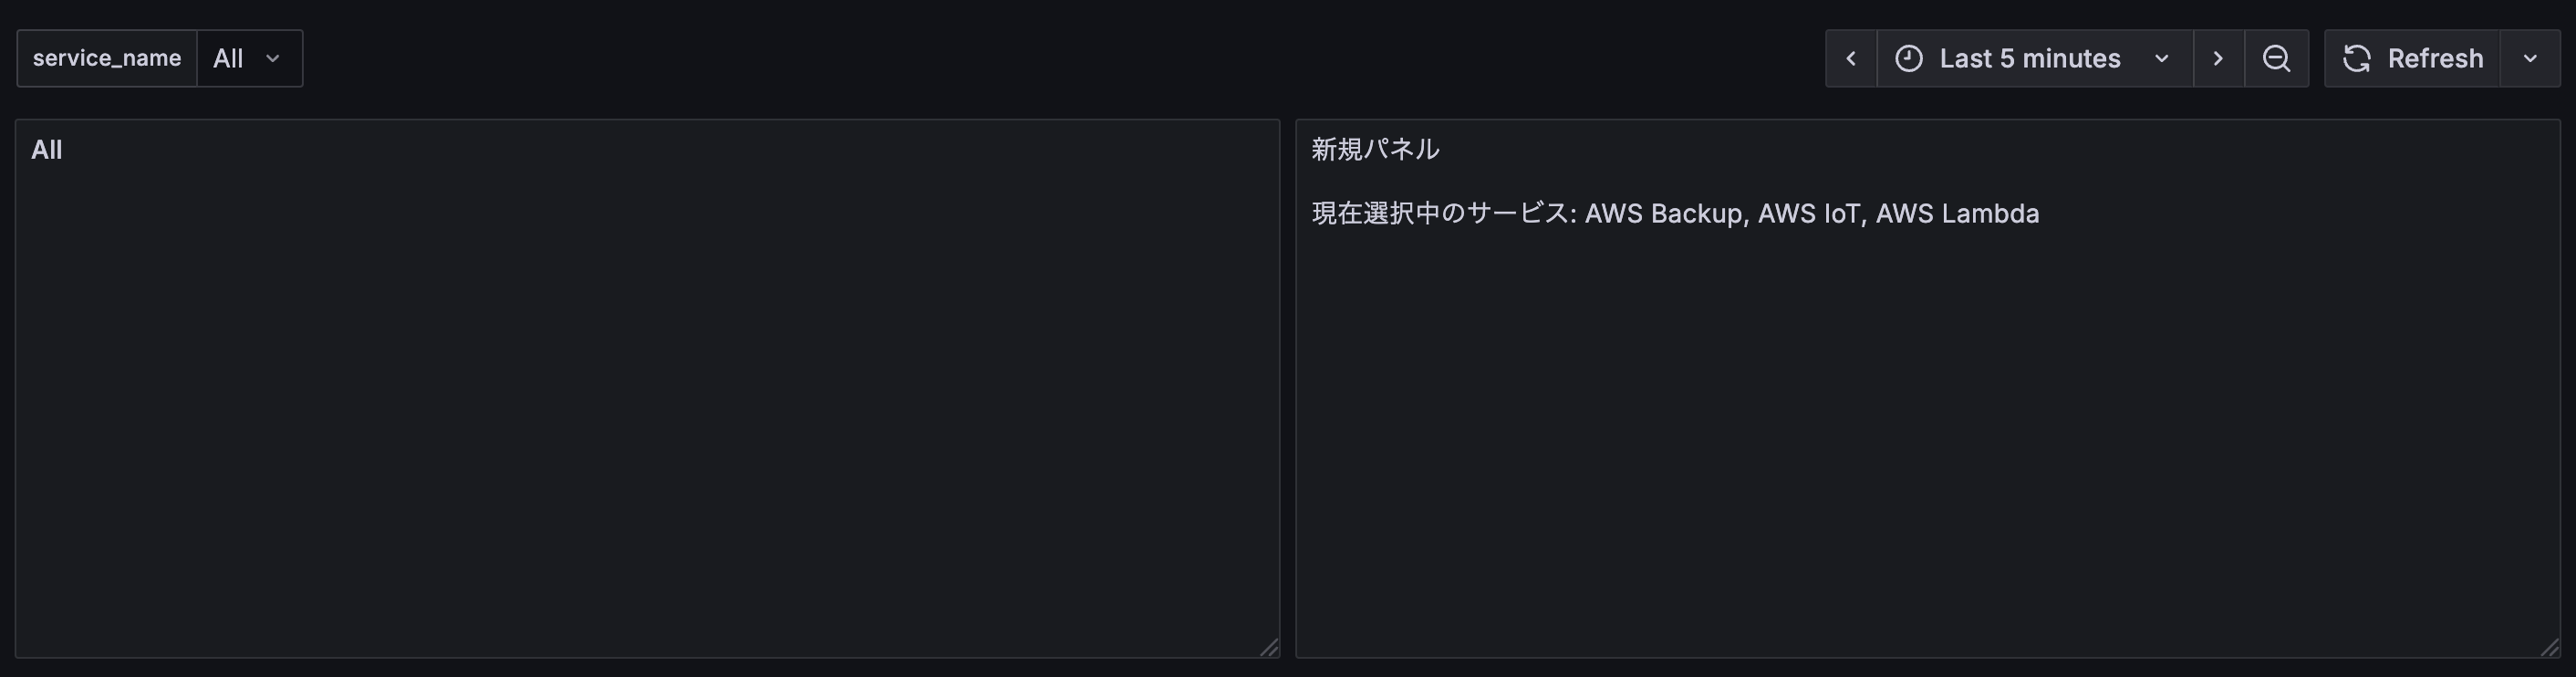This screenshot has height=677, width=2576.
Task: Shift time range backward with left arrow
Action: tap(1851, 58)
